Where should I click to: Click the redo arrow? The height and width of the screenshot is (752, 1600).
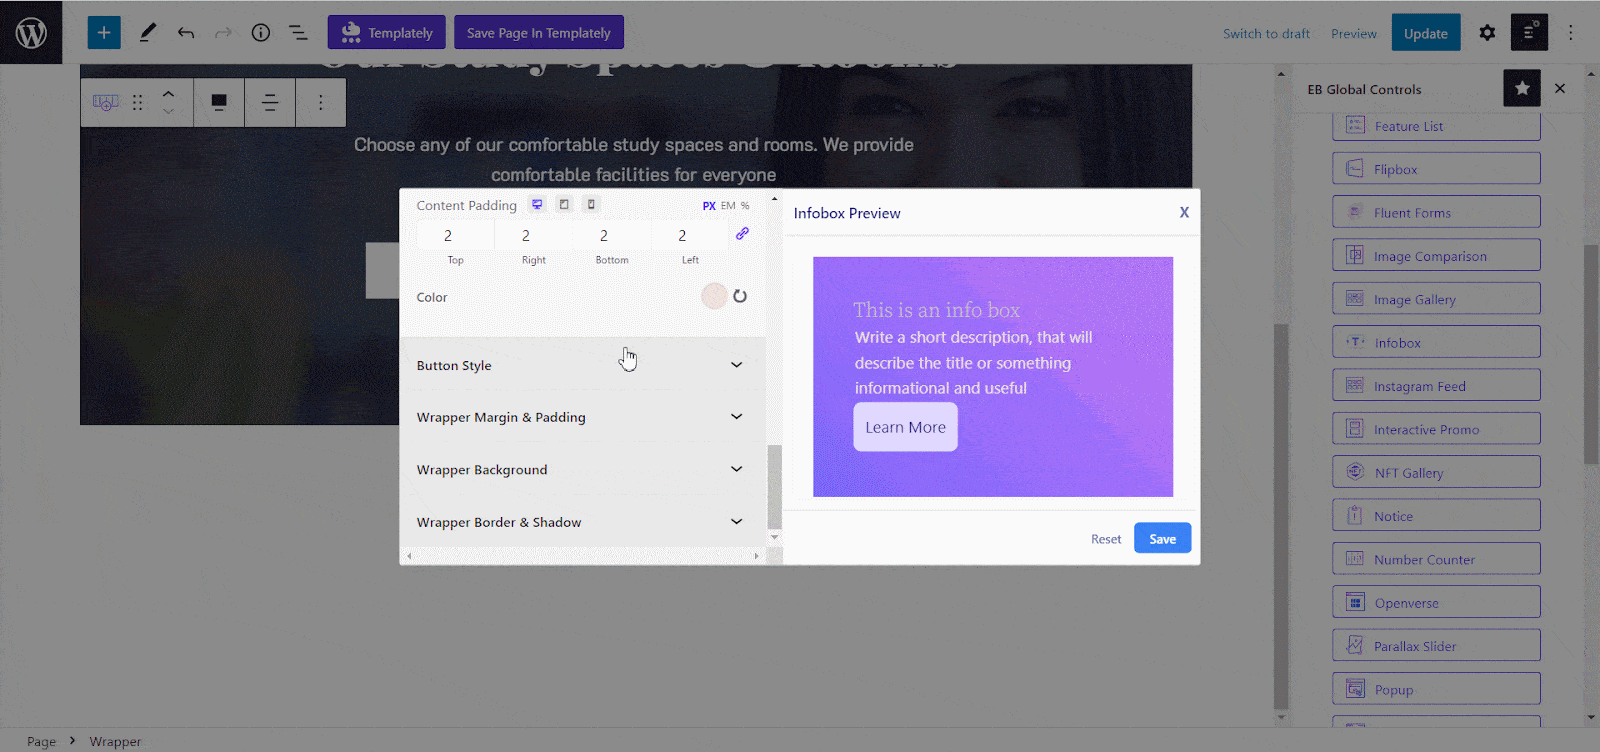point(223,33)
